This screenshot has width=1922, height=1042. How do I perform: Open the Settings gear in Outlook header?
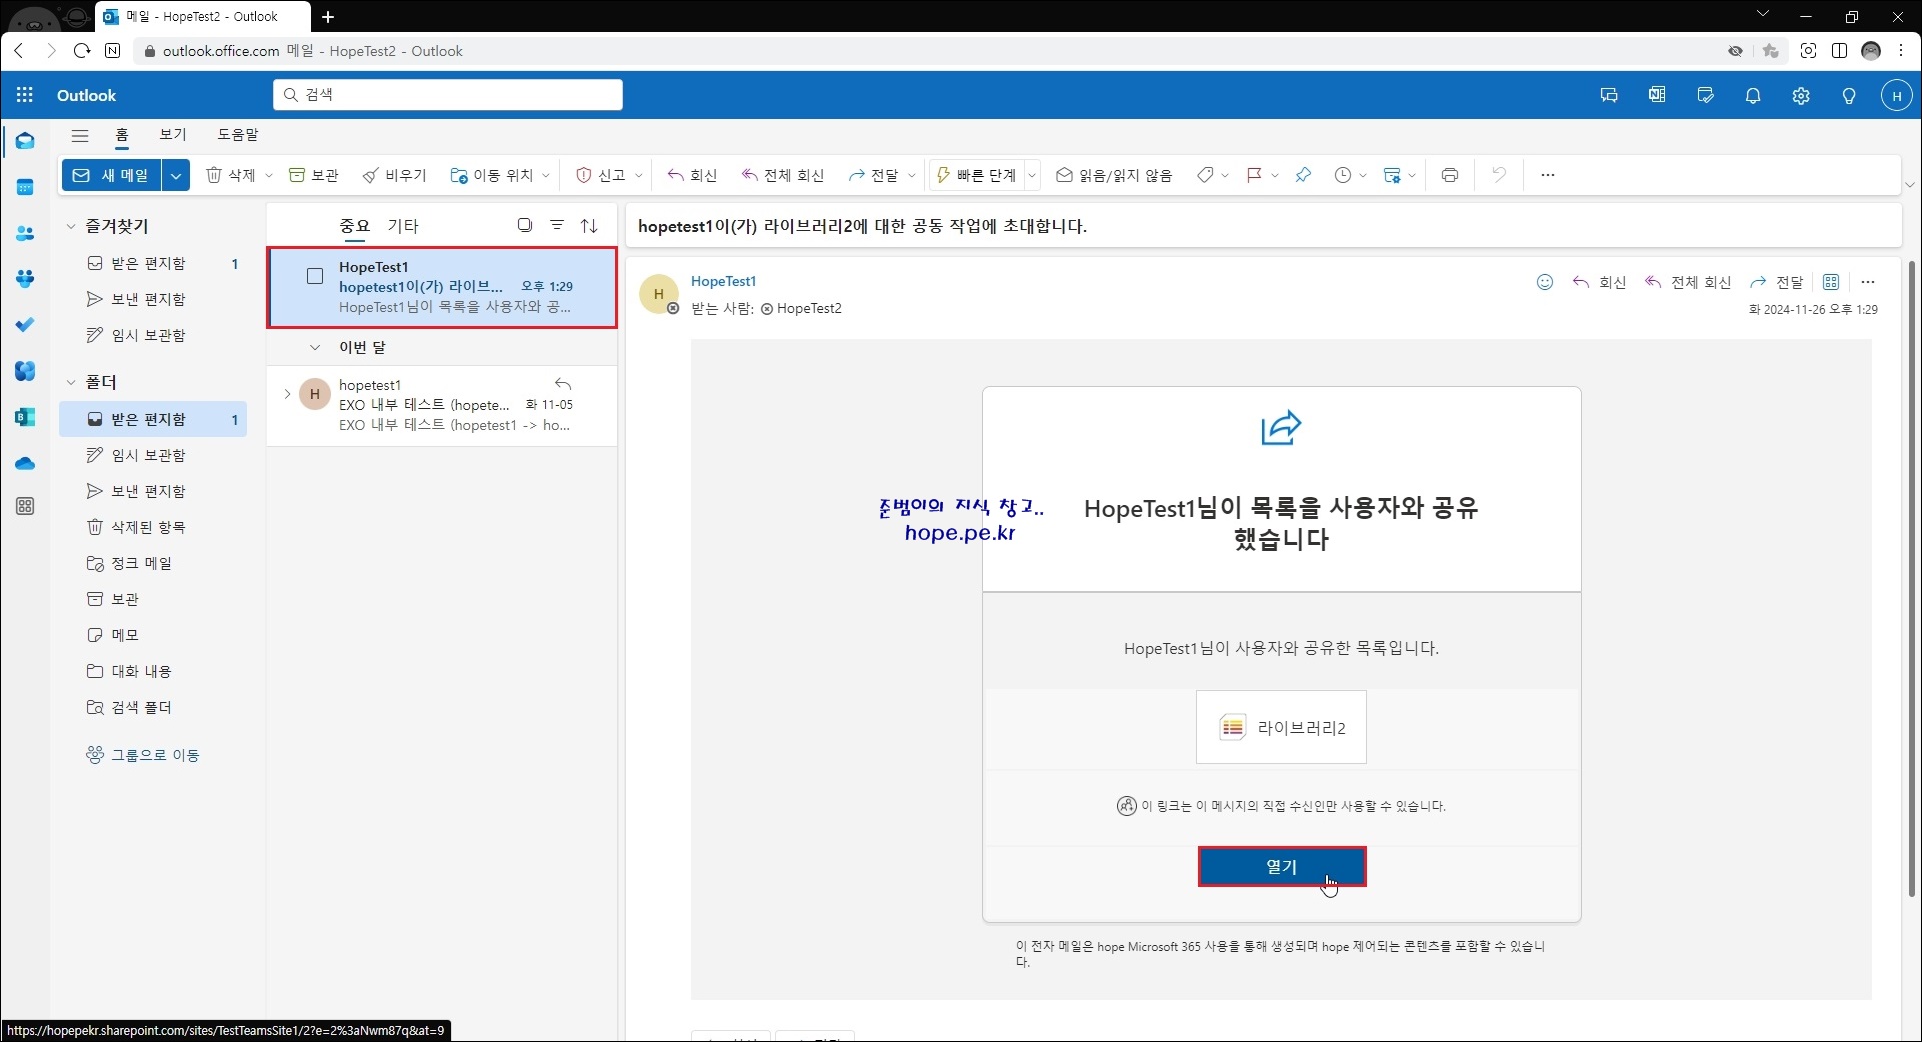[1801, 96]
